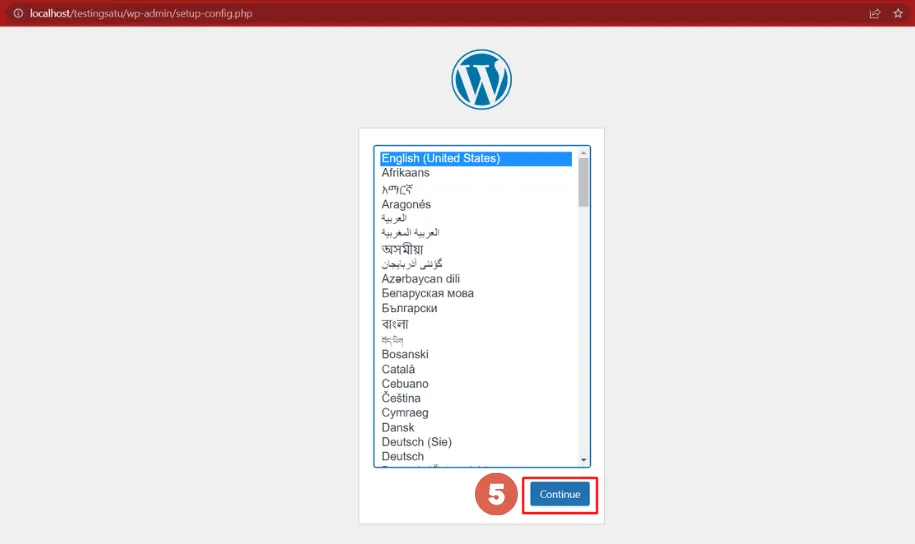Screen dimensions: 915x544
Task: Choose Azərbaycan dili language
Action: (476, 278)
